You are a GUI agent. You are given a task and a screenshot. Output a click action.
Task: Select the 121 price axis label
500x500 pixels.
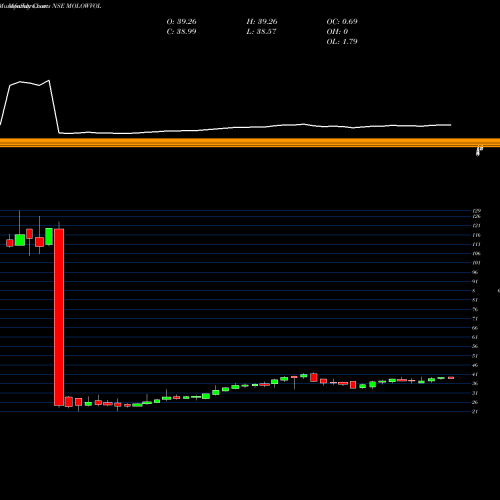[x=476, y=226]
